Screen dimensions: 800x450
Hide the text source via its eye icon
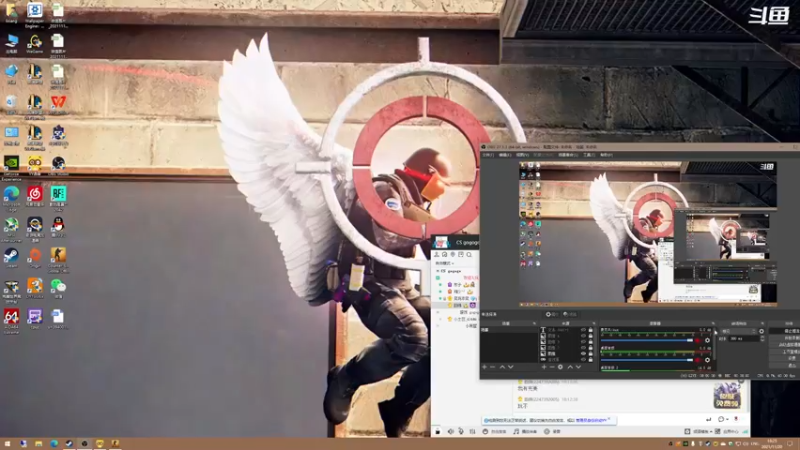click(584, 330)
